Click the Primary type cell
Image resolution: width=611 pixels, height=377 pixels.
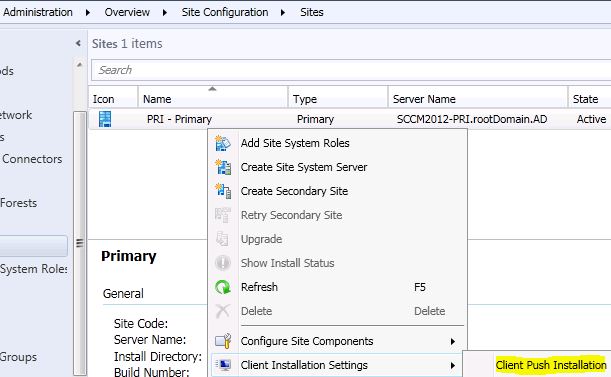tap(315, 119)
